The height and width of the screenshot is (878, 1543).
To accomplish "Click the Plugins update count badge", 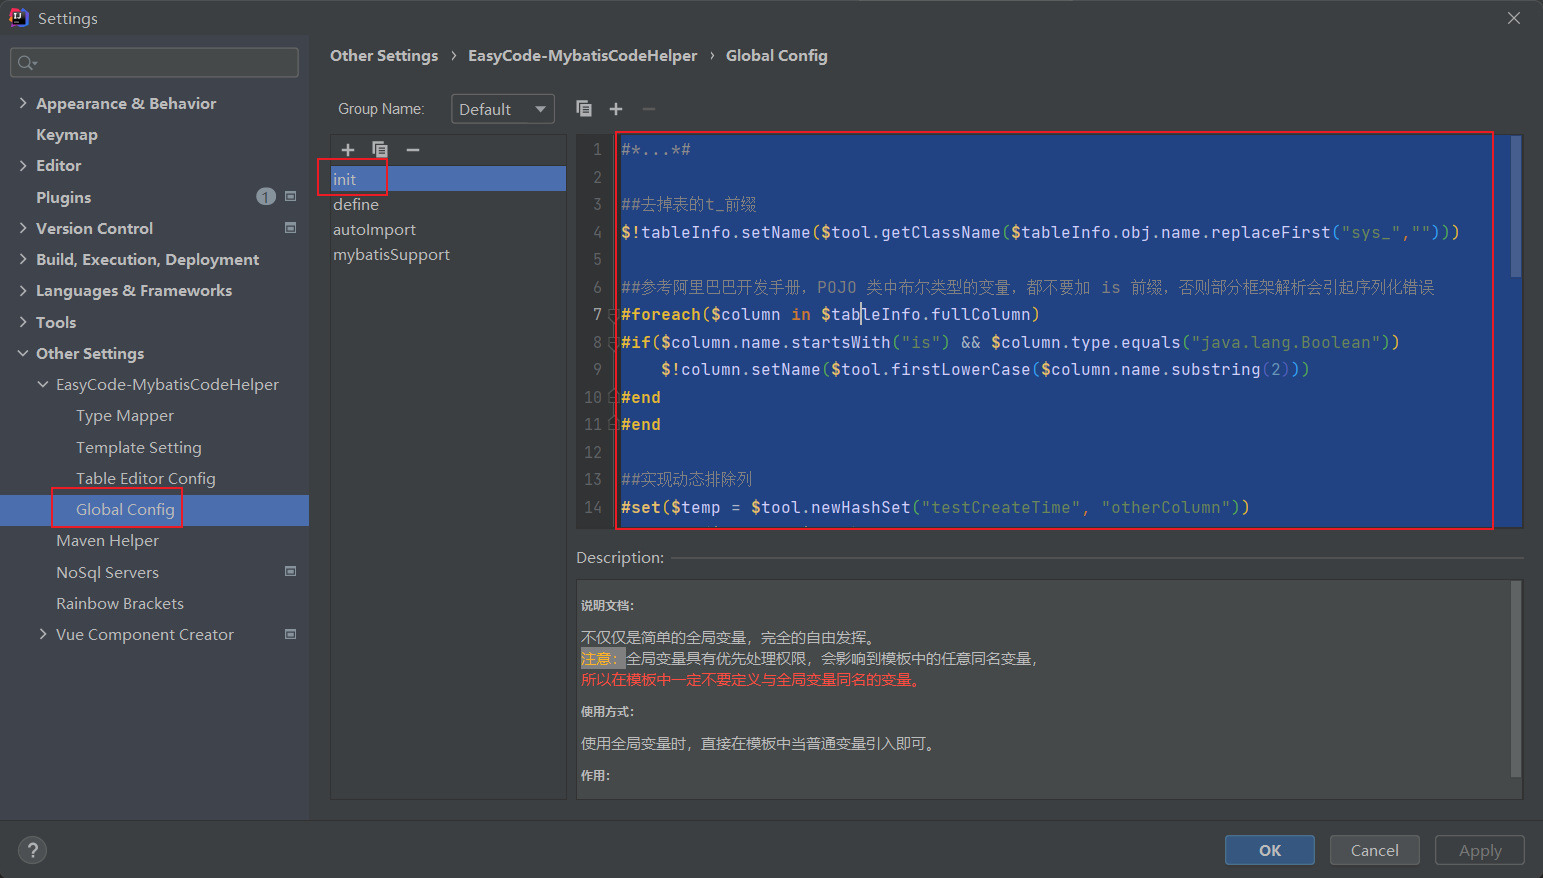I will pos(266,197).
